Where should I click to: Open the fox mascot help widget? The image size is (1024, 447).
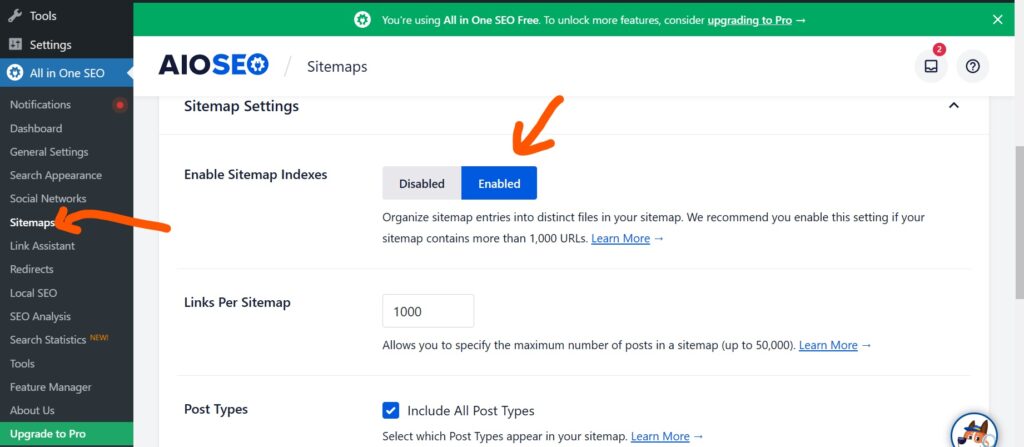click(x=974, y=431)
